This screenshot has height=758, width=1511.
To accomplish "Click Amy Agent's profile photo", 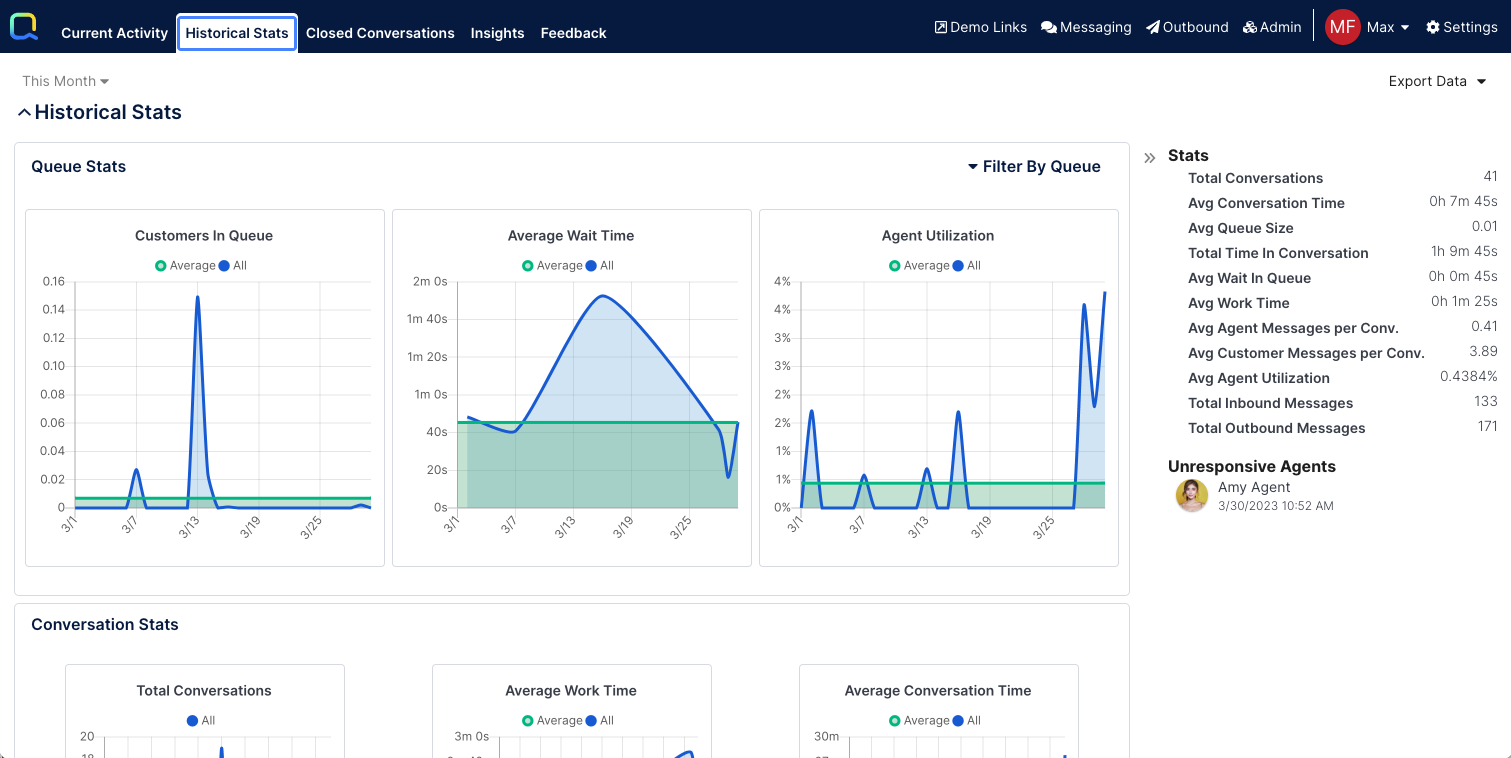I will [1192, 495].
